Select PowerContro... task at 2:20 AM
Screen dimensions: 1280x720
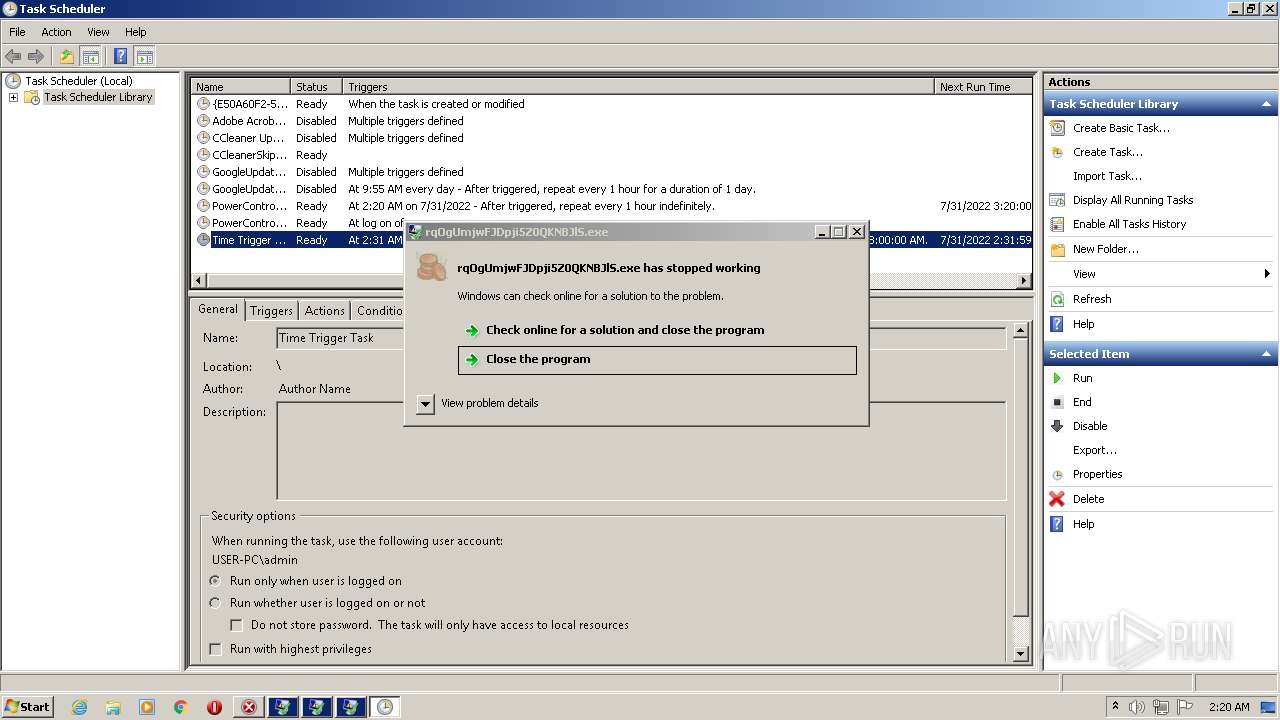[x=611, y=206]
